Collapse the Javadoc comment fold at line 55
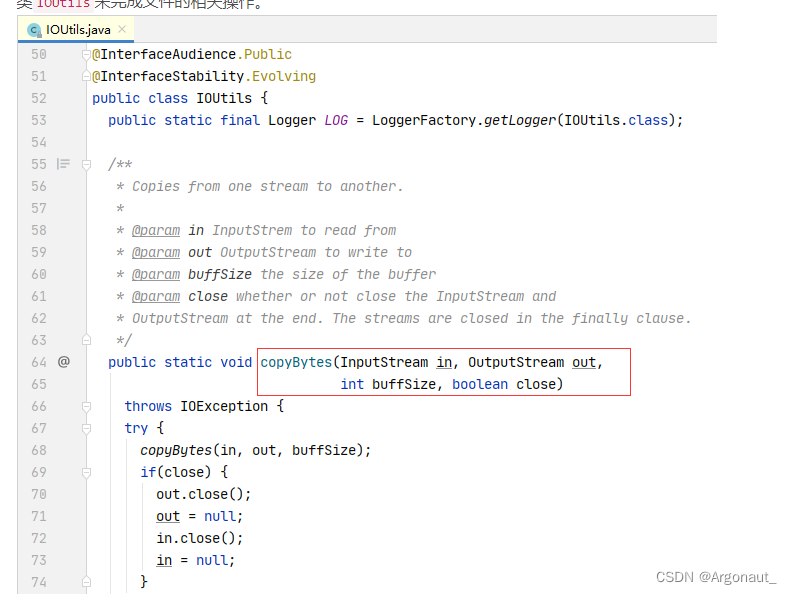The width and height of the screenshot is (792, 594). [87, 164]
